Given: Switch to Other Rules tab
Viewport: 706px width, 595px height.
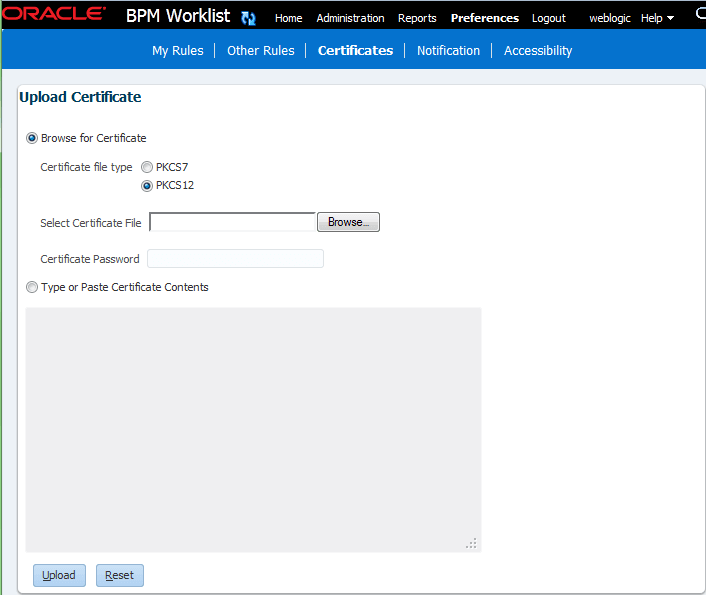Looking at the screenshot, I should point(261,50).
